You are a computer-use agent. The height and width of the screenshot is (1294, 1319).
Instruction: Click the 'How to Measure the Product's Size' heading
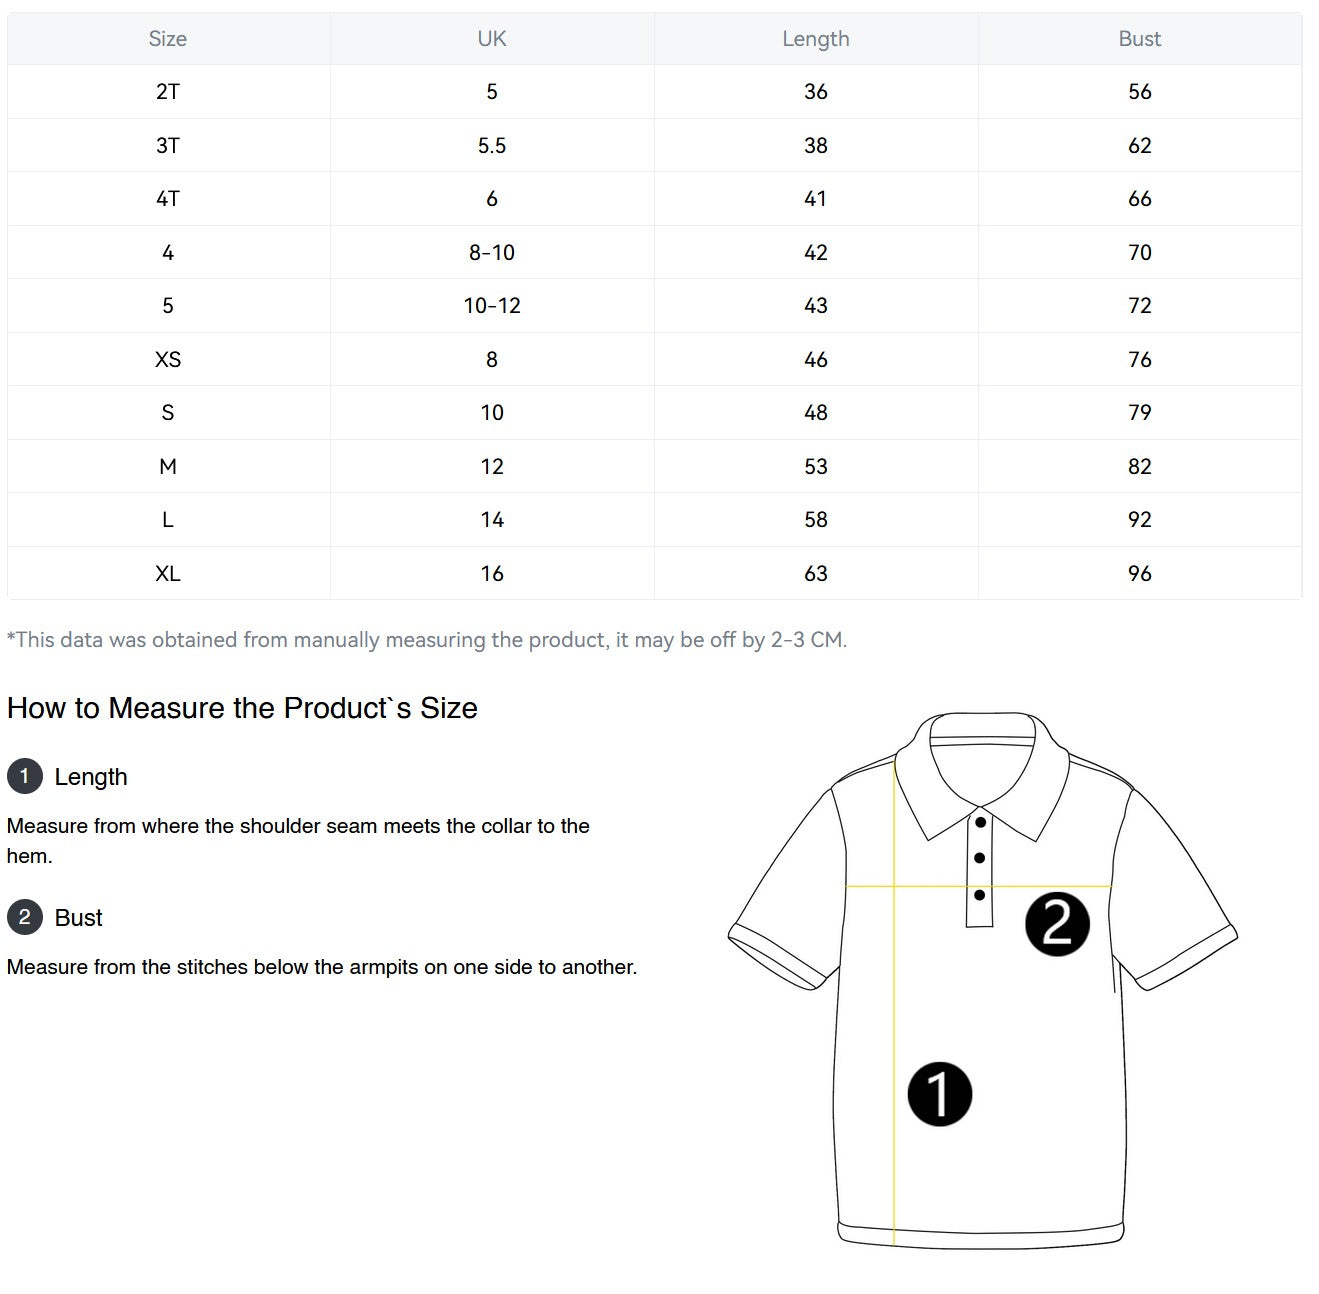[242, 708]
